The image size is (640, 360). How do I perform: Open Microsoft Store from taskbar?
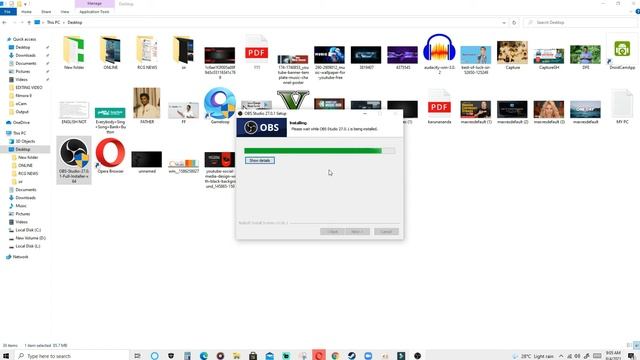[x=253, y=356]
